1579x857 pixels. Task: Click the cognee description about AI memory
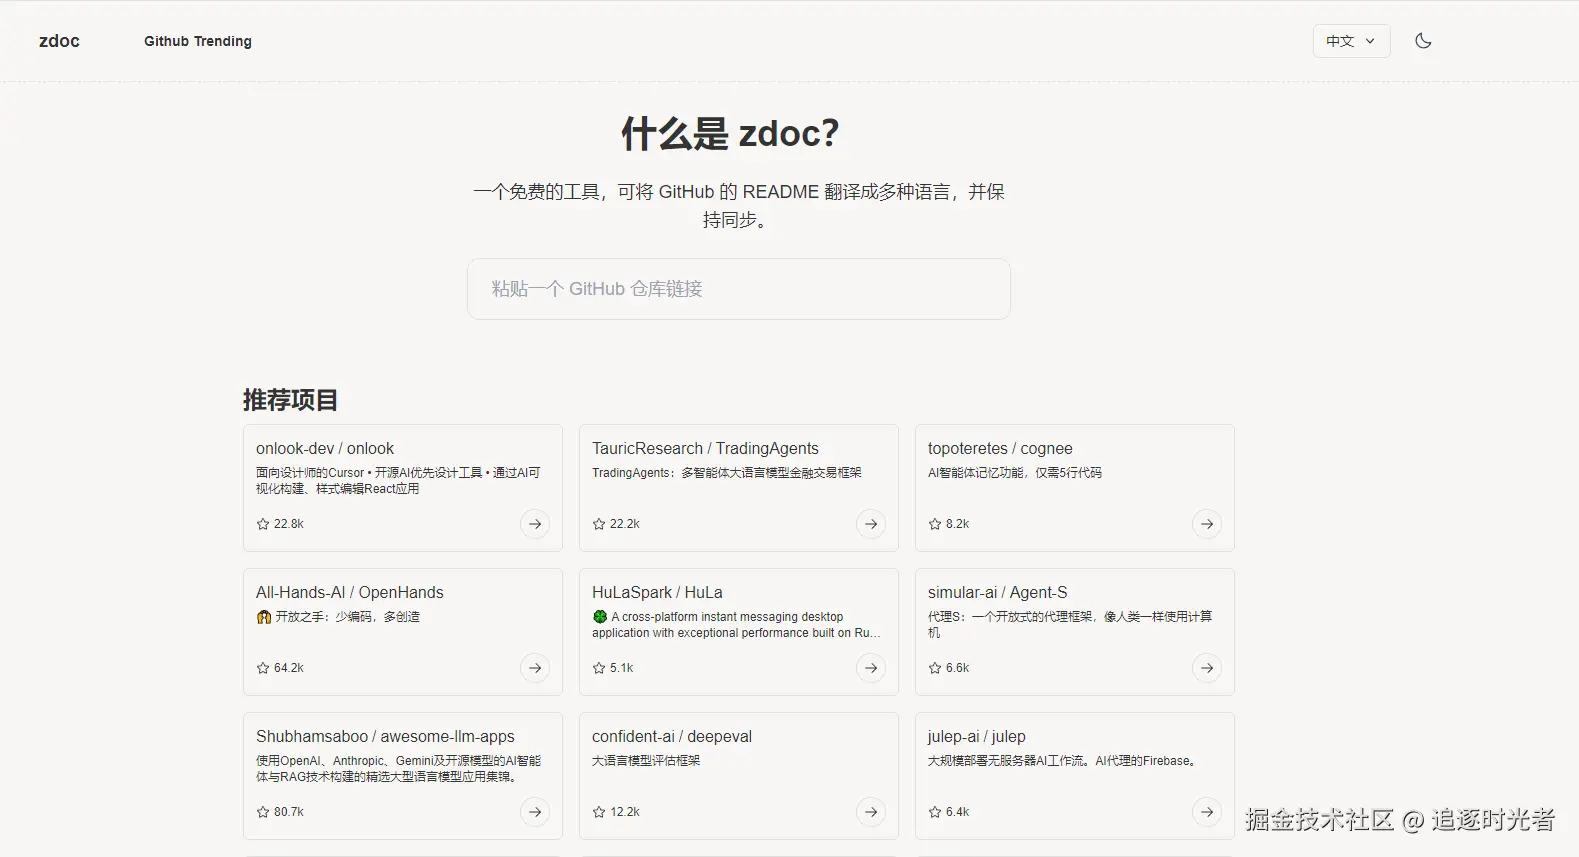click(1015, 473)
